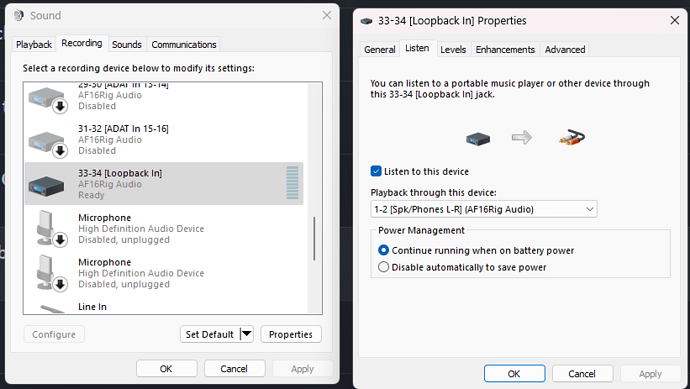Viewport: 690px width, 389px height.
Task: Click the Sound speaker icon in title bar
Action: pyautogui.click(x=18, y=15)
